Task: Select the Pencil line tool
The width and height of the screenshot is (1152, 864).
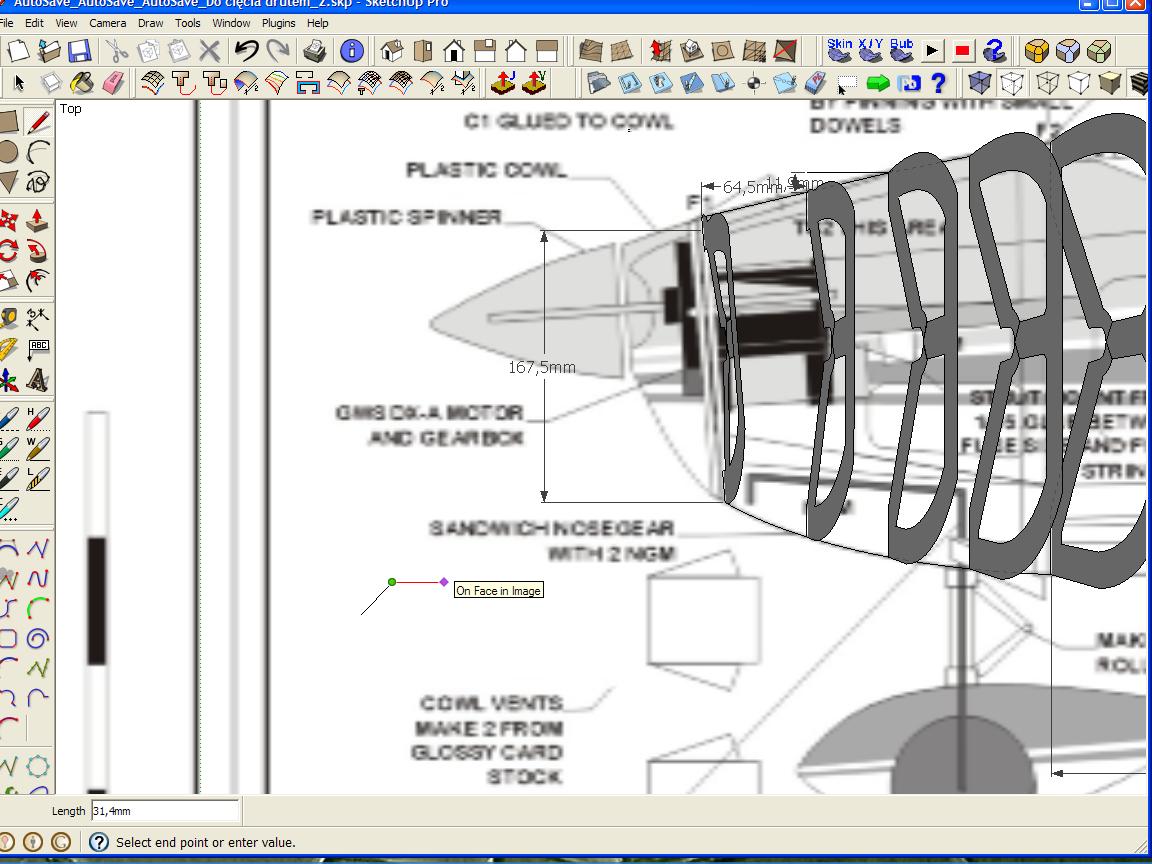Action: tap(37, 122)
